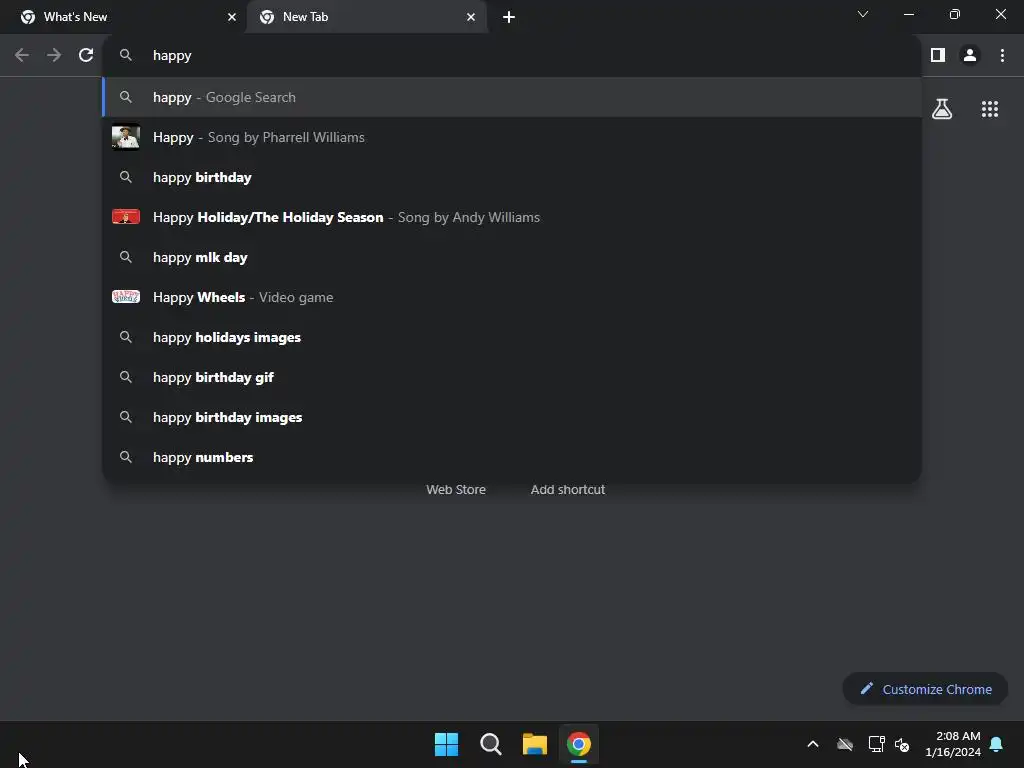Image resolution: width=1024 pixels, height=768 pixels.
Task: Click the forward navigation arrow
Action: pos(54,56)
